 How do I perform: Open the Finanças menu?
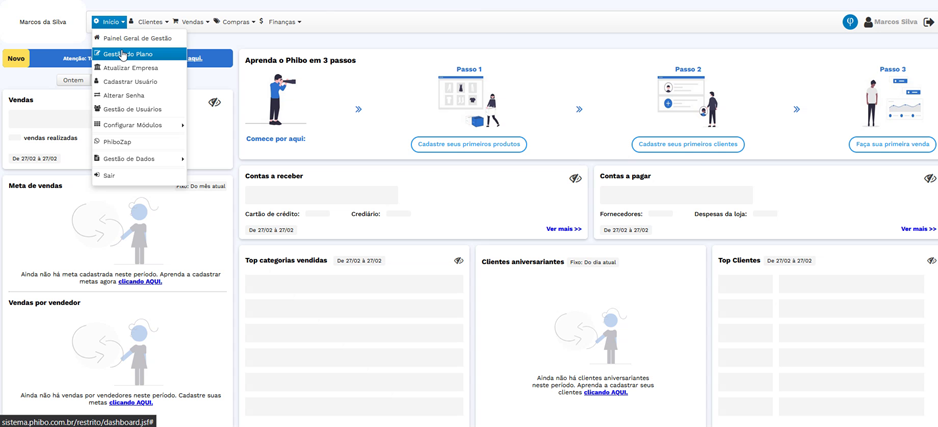[283, 22]
